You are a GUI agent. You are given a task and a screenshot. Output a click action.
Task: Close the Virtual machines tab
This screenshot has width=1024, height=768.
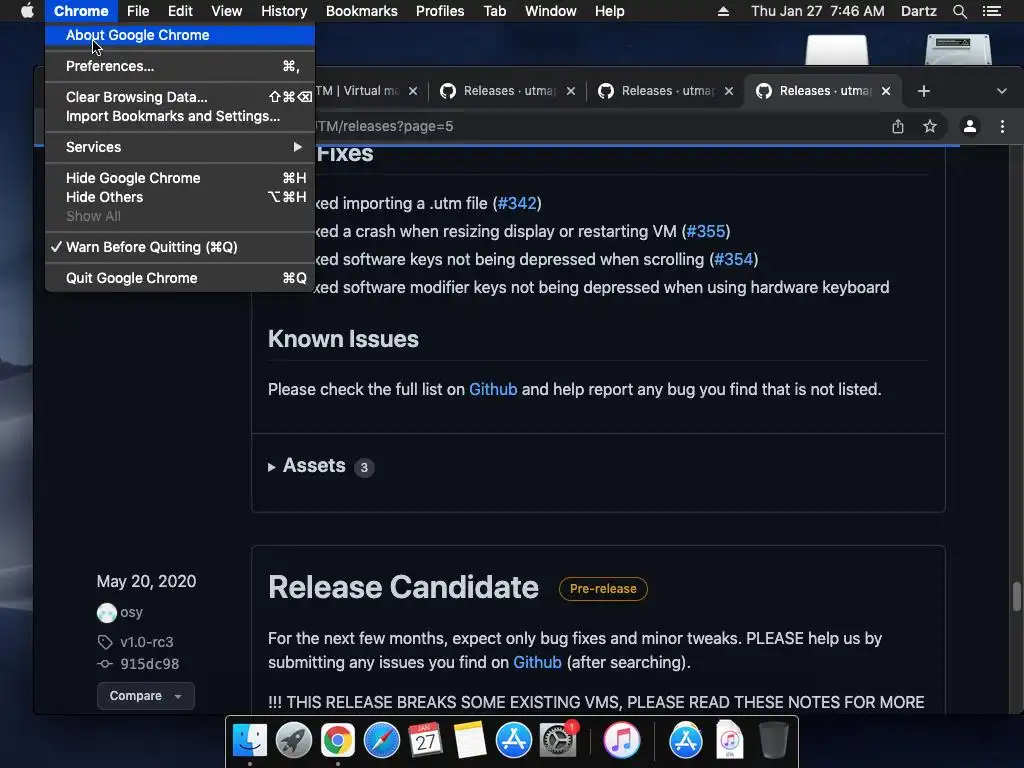click(413, 91)
